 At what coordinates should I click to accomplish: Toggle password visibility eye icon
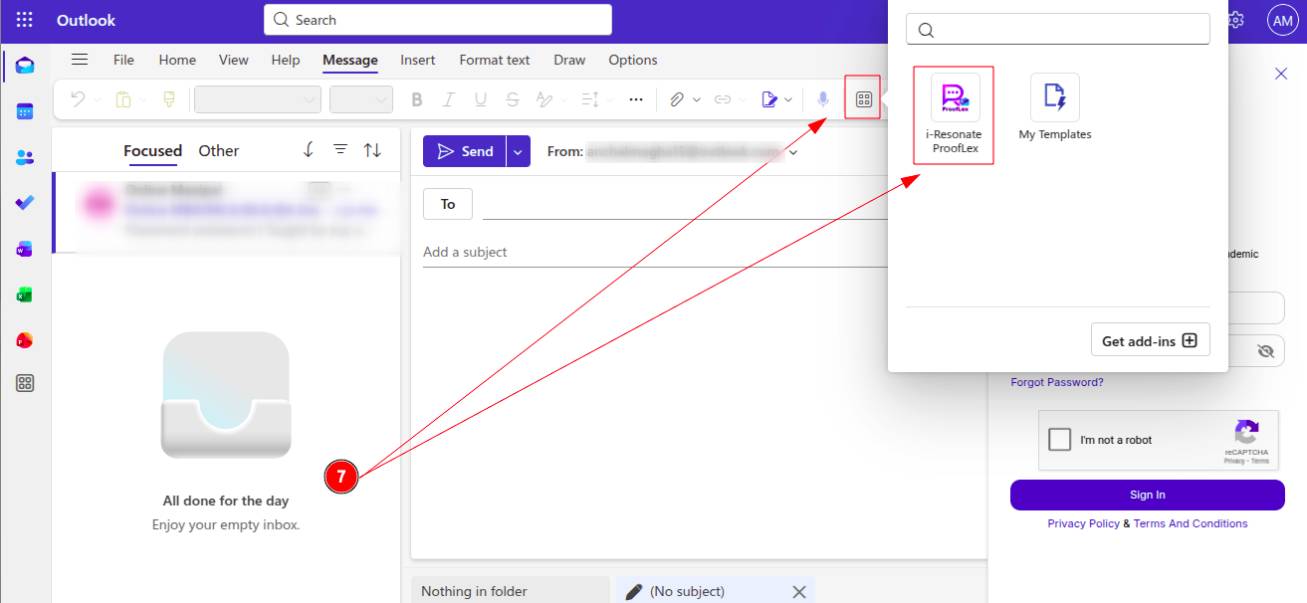click(1266, 351)
